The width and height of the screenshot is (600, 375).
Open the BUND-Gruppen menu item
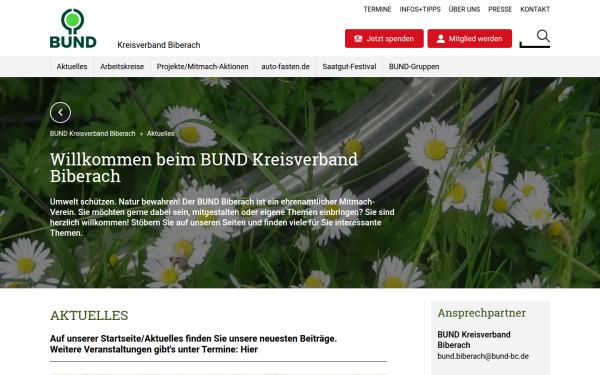(x=414, y=67)
